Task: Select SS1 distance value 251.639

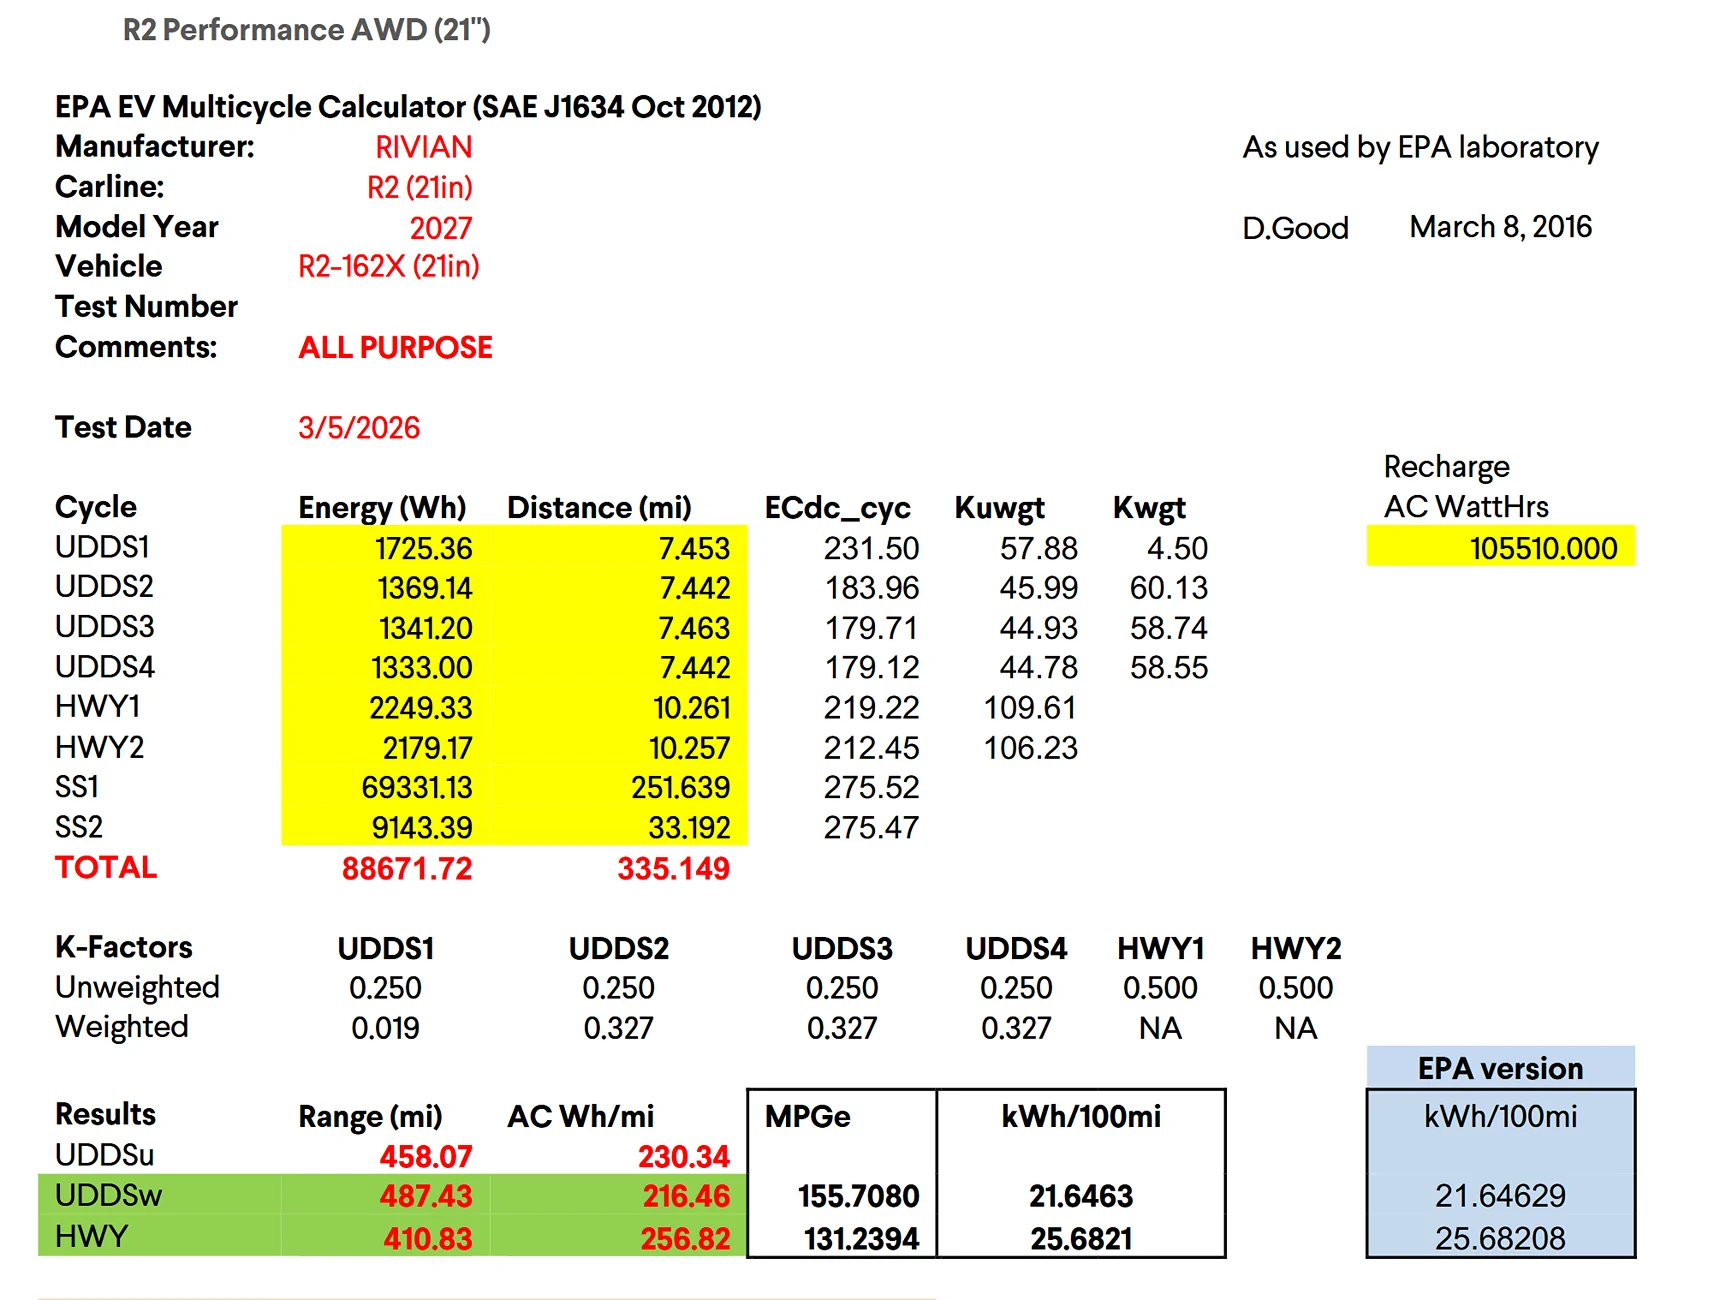Action: (680, 788)
